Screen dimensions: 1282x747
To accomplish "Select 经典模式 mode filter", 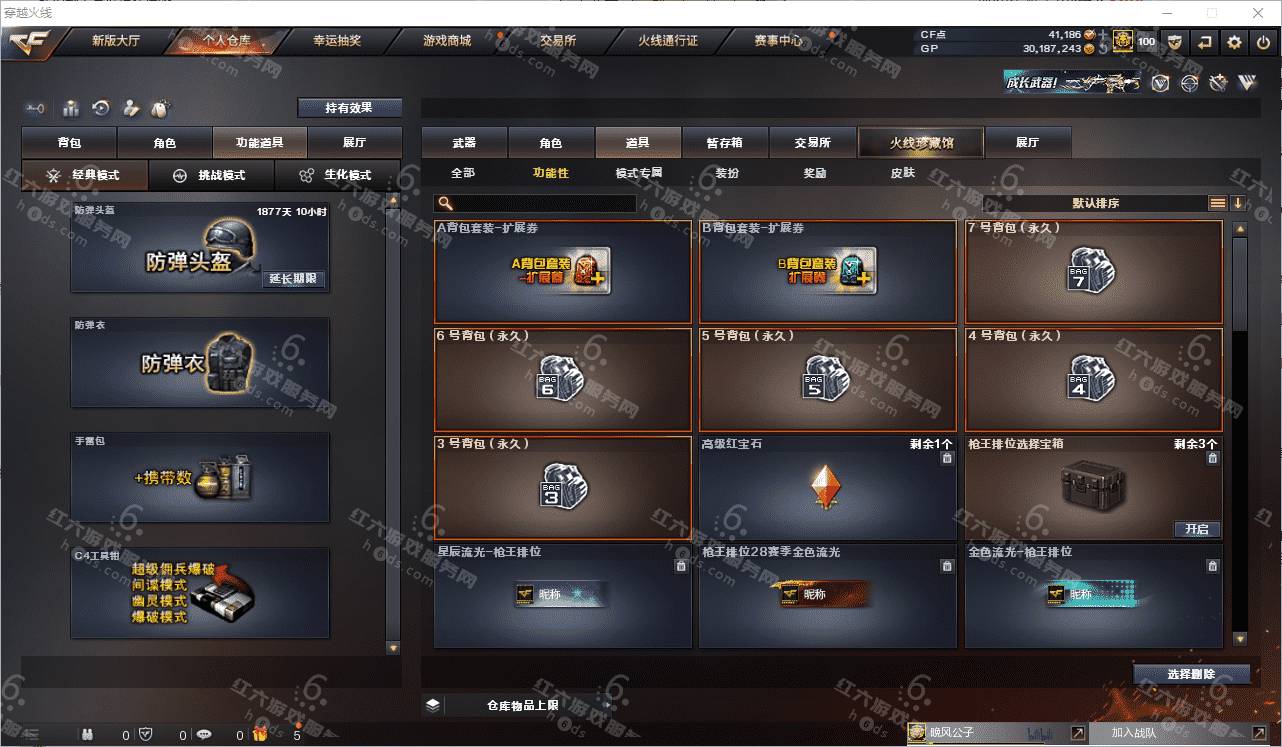I will point(85,175).
